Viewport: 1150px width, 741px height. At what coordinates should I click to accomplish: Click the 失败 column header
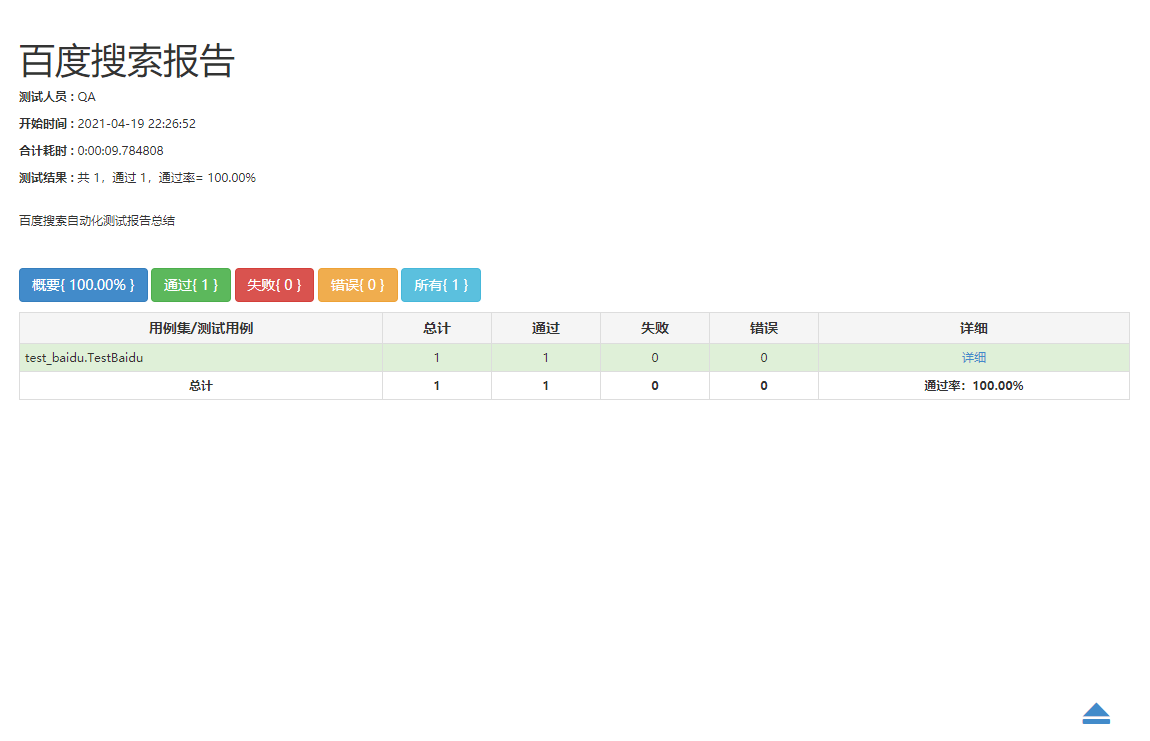coord(655,328)
